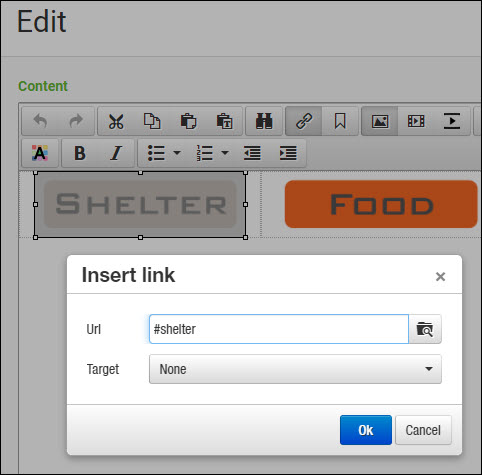482x475 pixels.
Task: Open Find with binoculars icon
Action: coord(264,121)
